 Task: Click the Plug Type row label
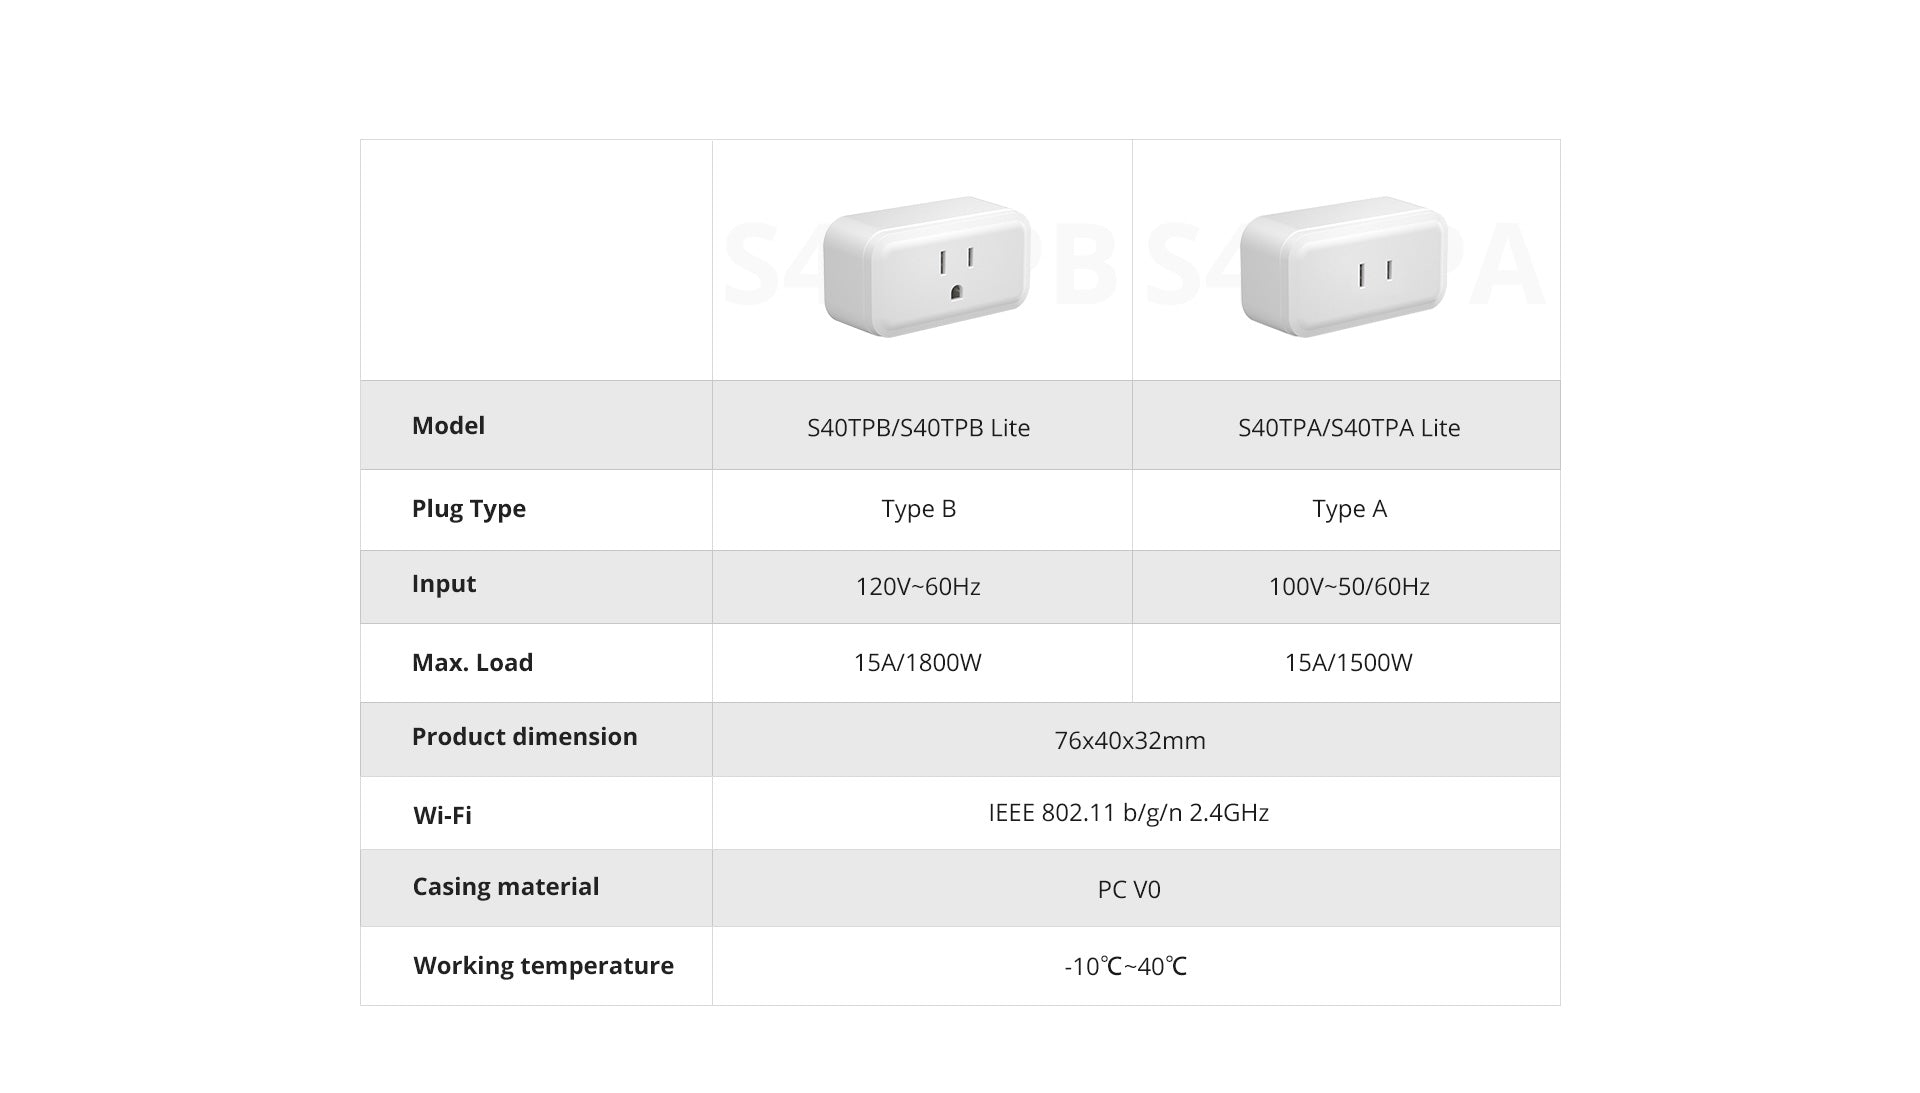click(x=468, y=508)
